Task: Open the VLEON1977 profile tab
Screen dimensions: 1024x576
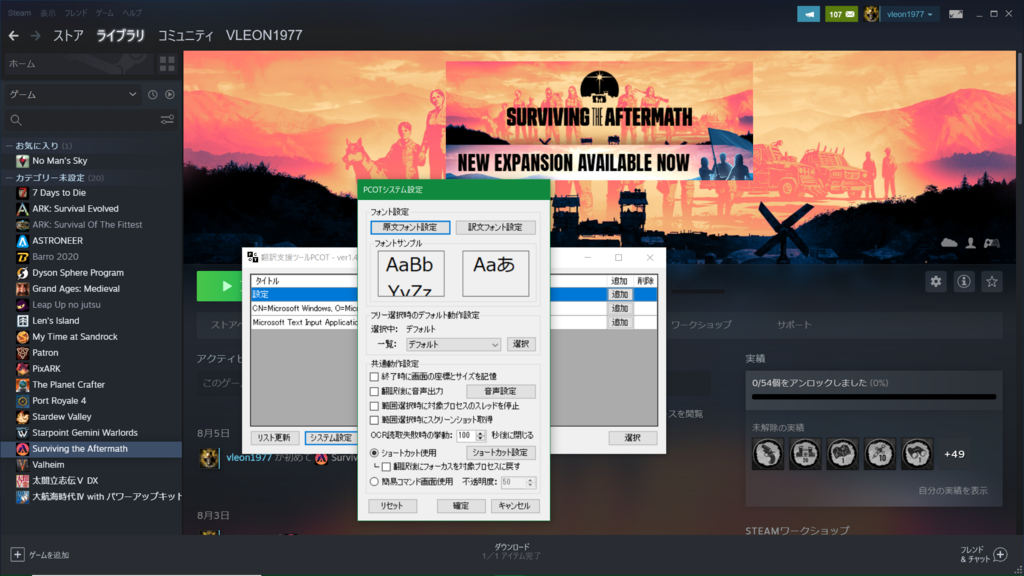Action: click(x=264, y=36)
